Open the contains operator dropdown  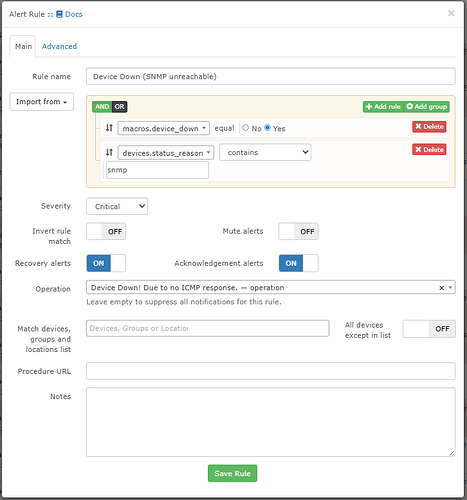(x=265, y=152)
